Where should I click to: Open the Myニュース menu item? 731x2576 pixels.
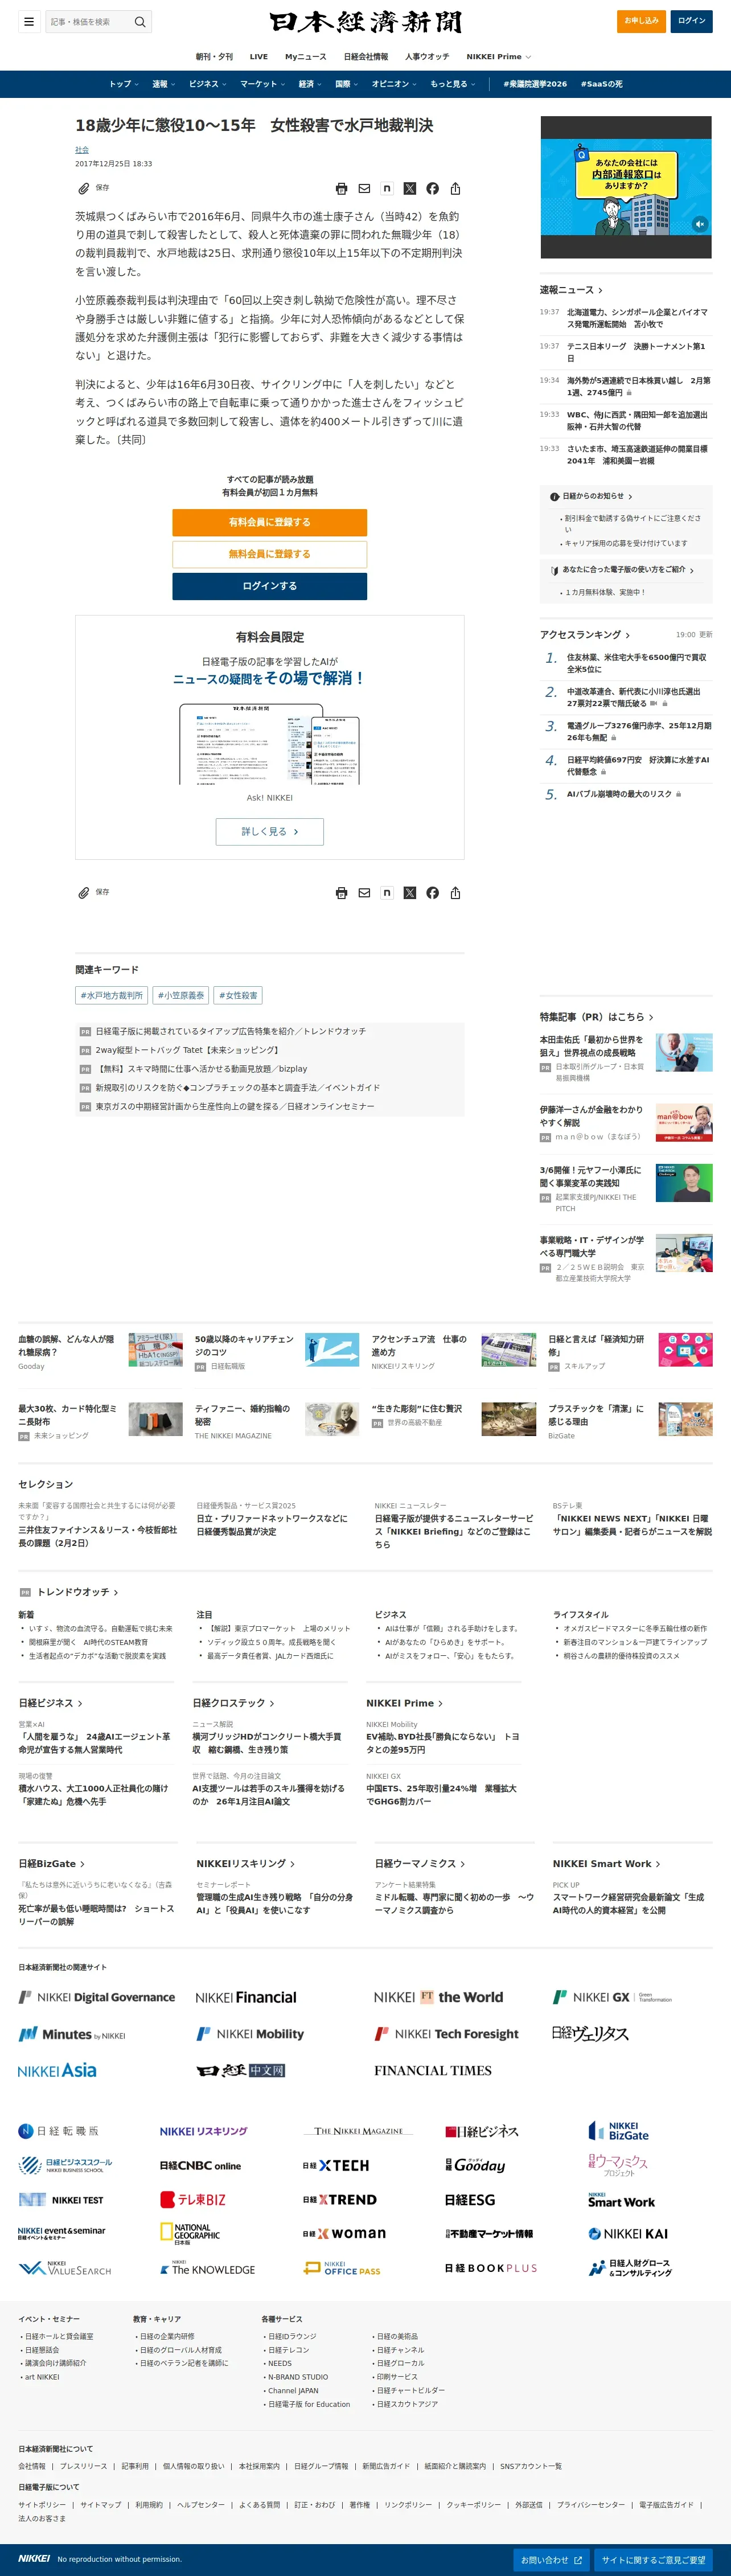[x=306, y=57]
